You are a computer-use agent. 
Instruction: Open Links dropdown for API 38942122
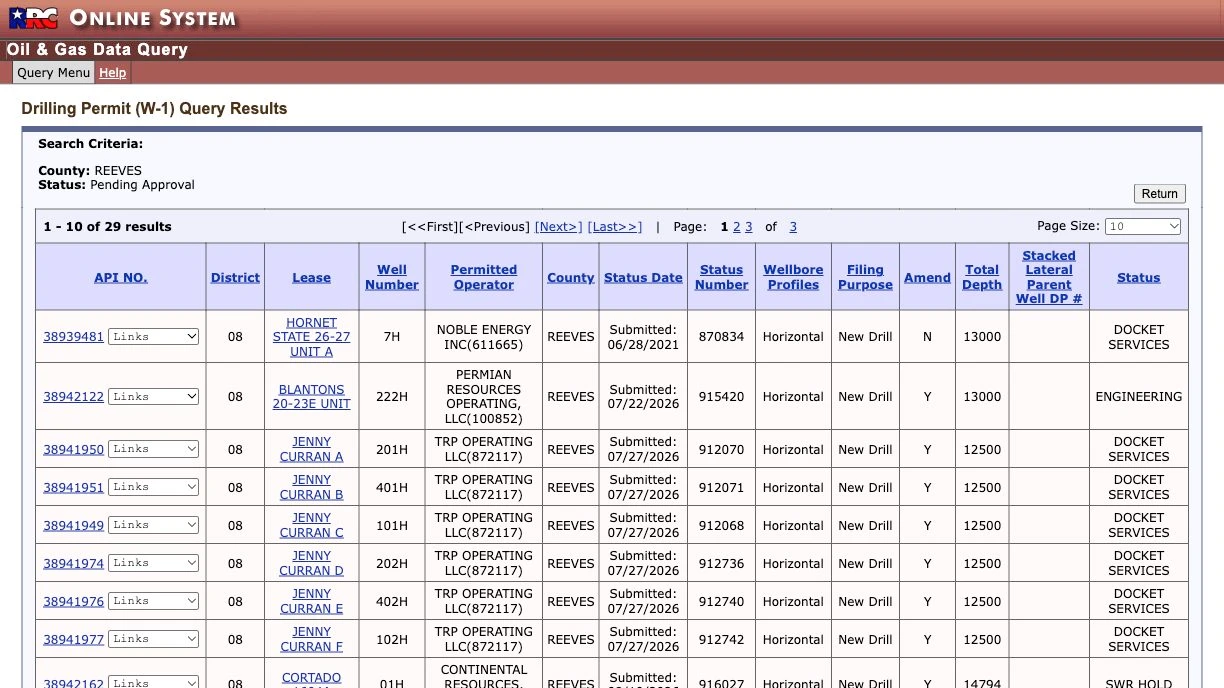click(154, 397)
